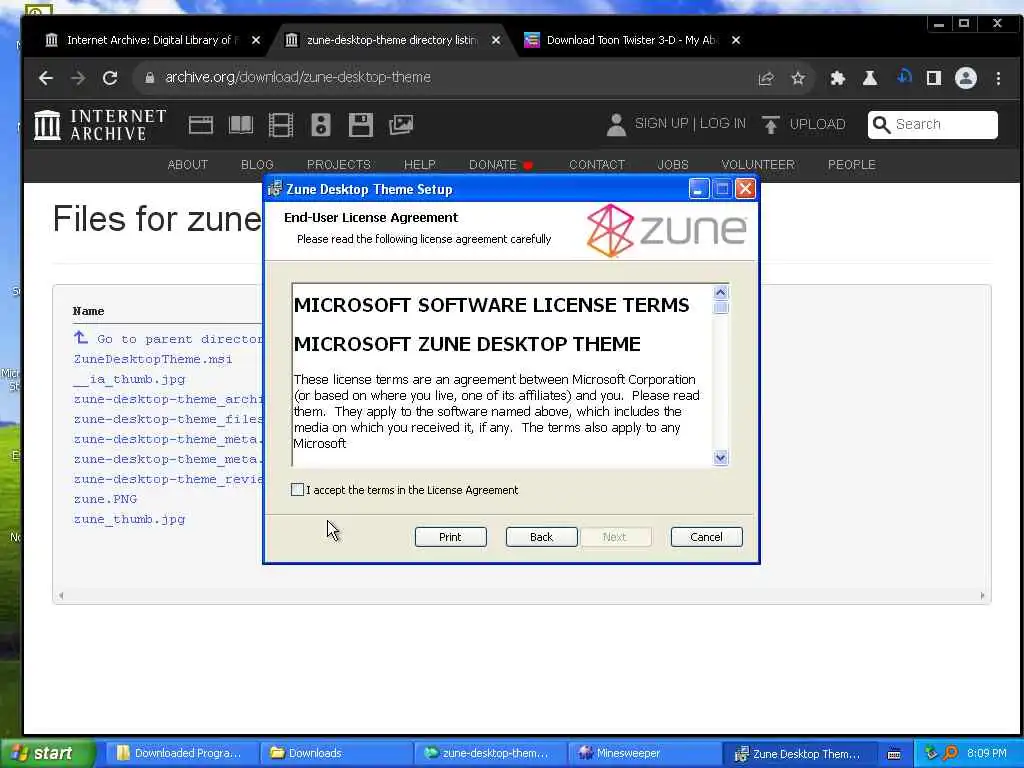This screenshot has width=1024, height=768.
Task: Bookmark this page with the star icon
Action: (797, 79)
